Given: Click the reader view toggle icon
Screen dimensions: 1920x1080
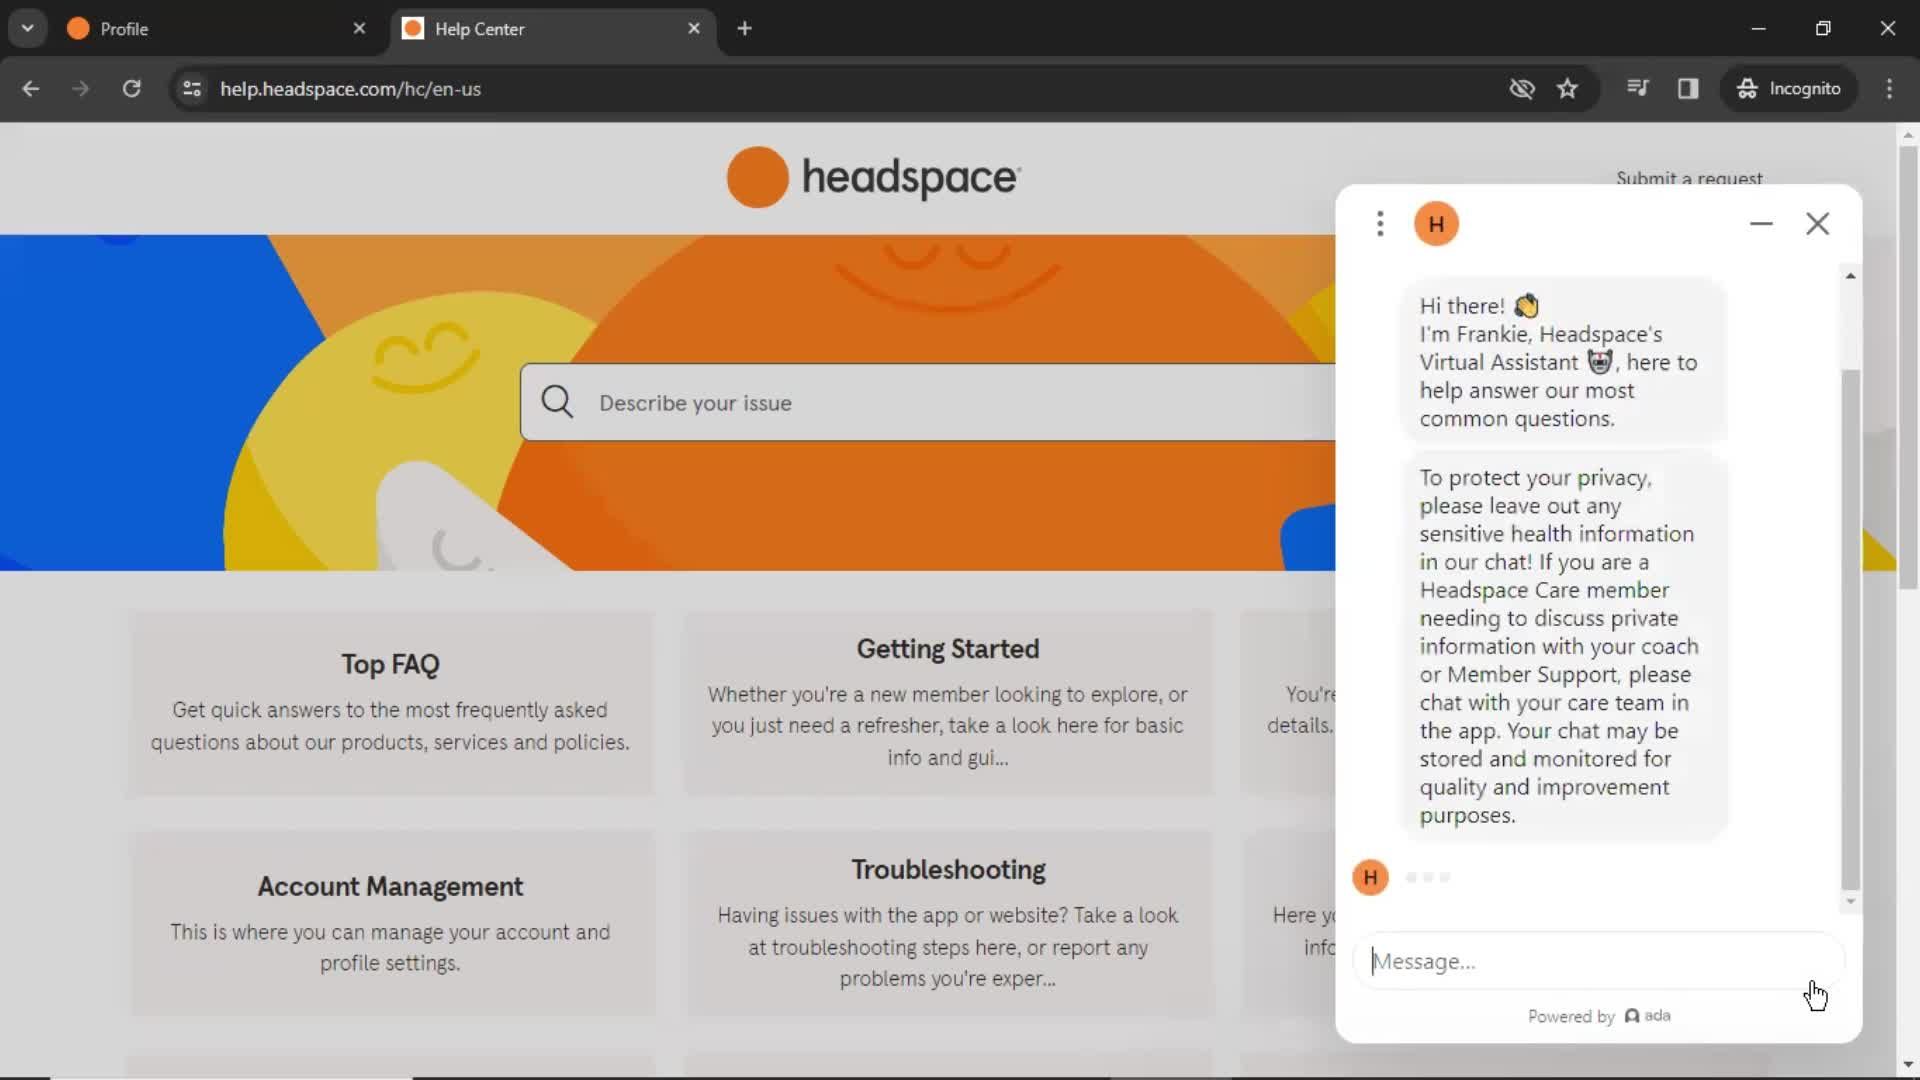Looking at the screenshot, I should point(1688,88).
